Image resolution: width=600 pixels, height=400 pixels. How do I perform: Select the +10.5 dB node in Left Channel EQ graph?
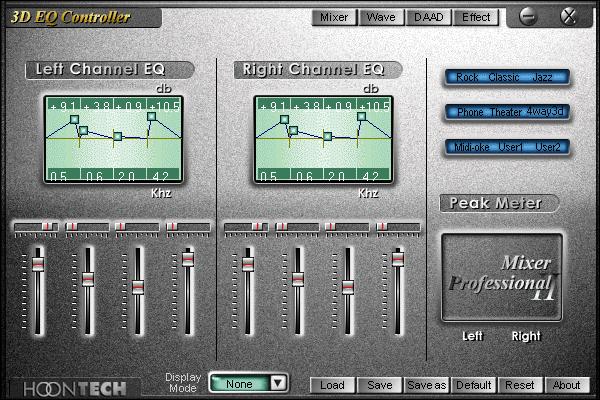(152, 116)
